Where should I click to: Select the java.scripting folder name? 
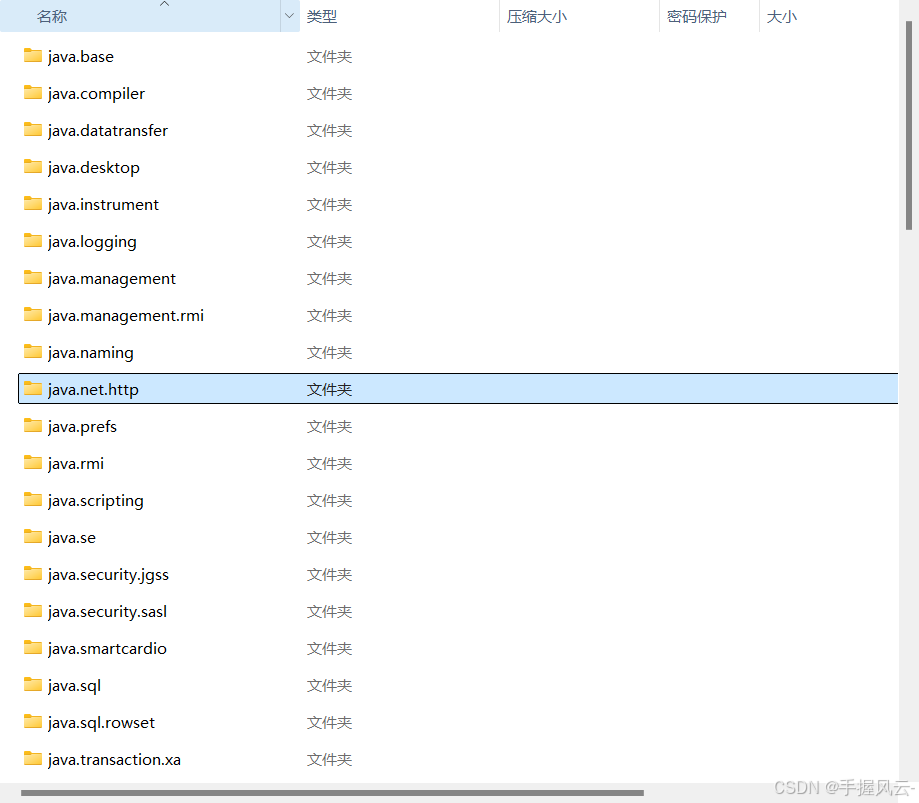(96, 501)
